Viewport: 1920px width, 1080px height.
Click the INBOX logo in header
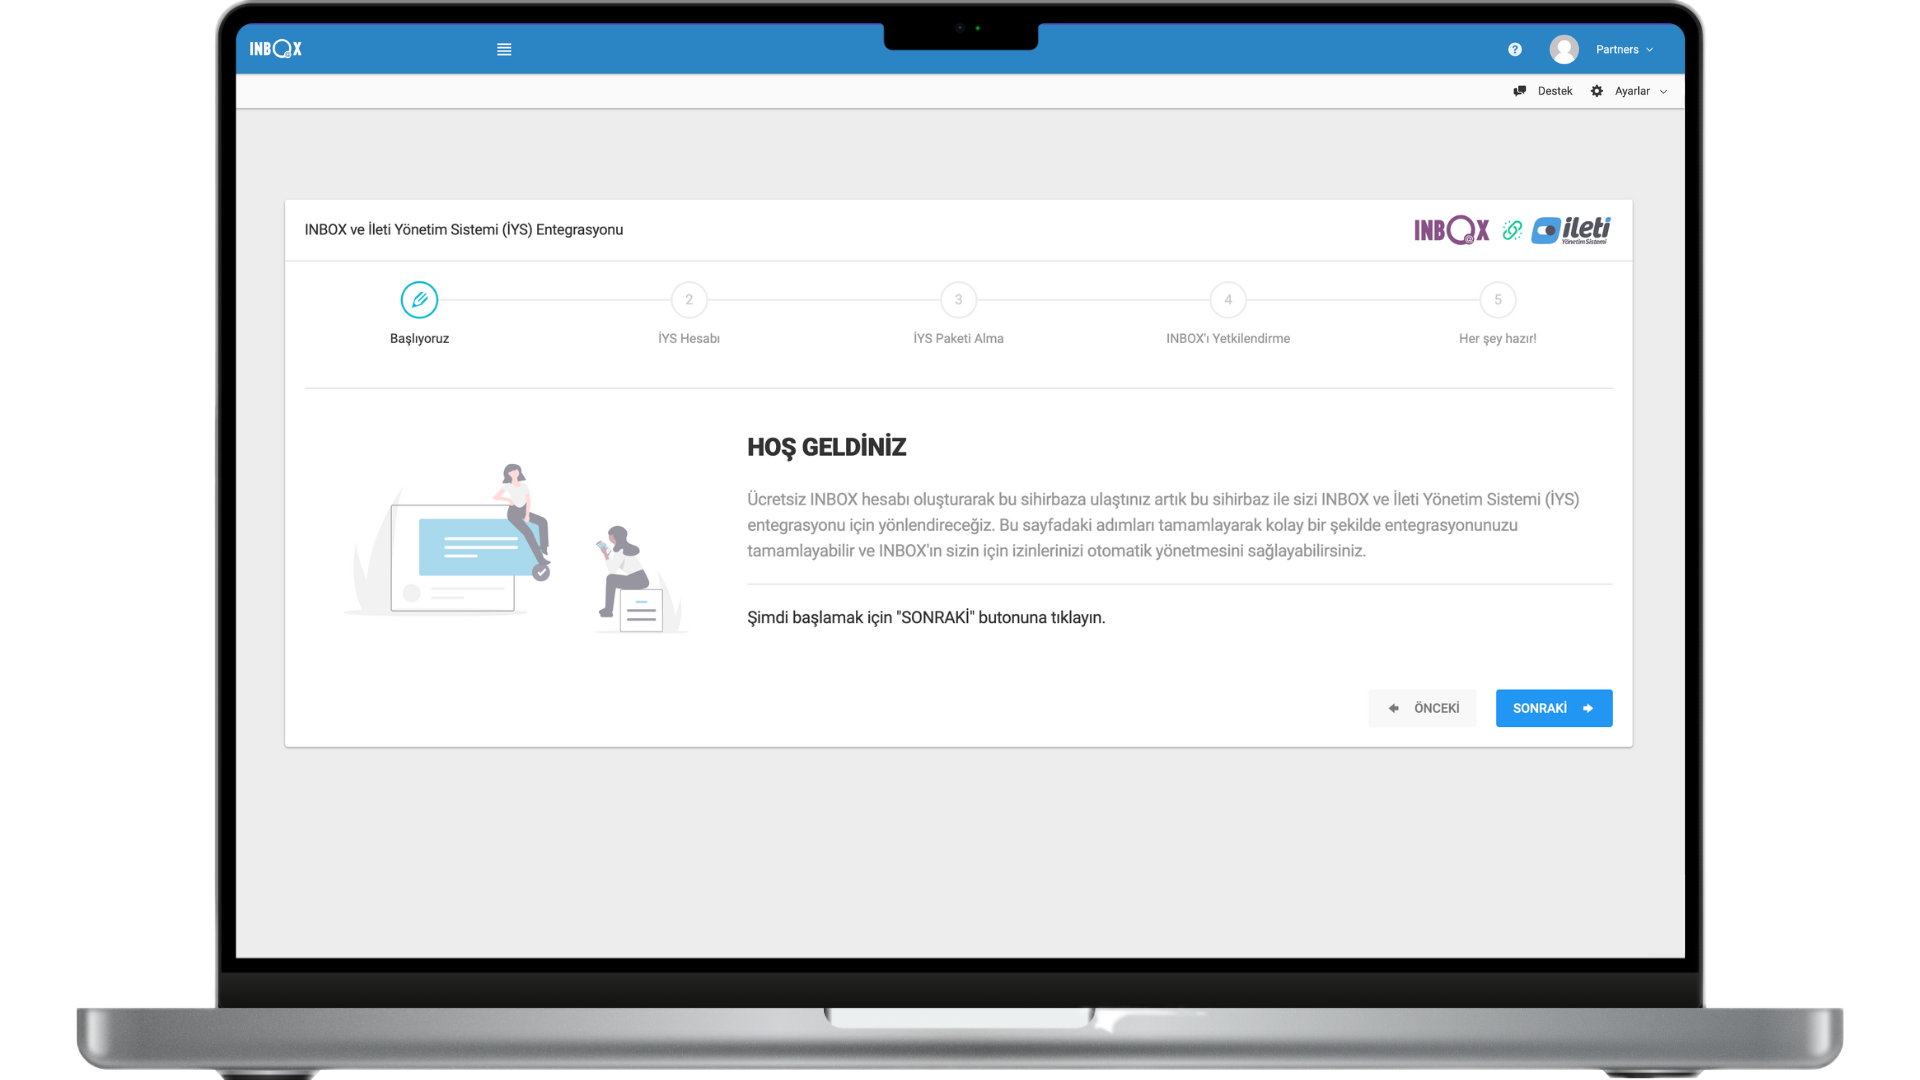pos(275,49)
